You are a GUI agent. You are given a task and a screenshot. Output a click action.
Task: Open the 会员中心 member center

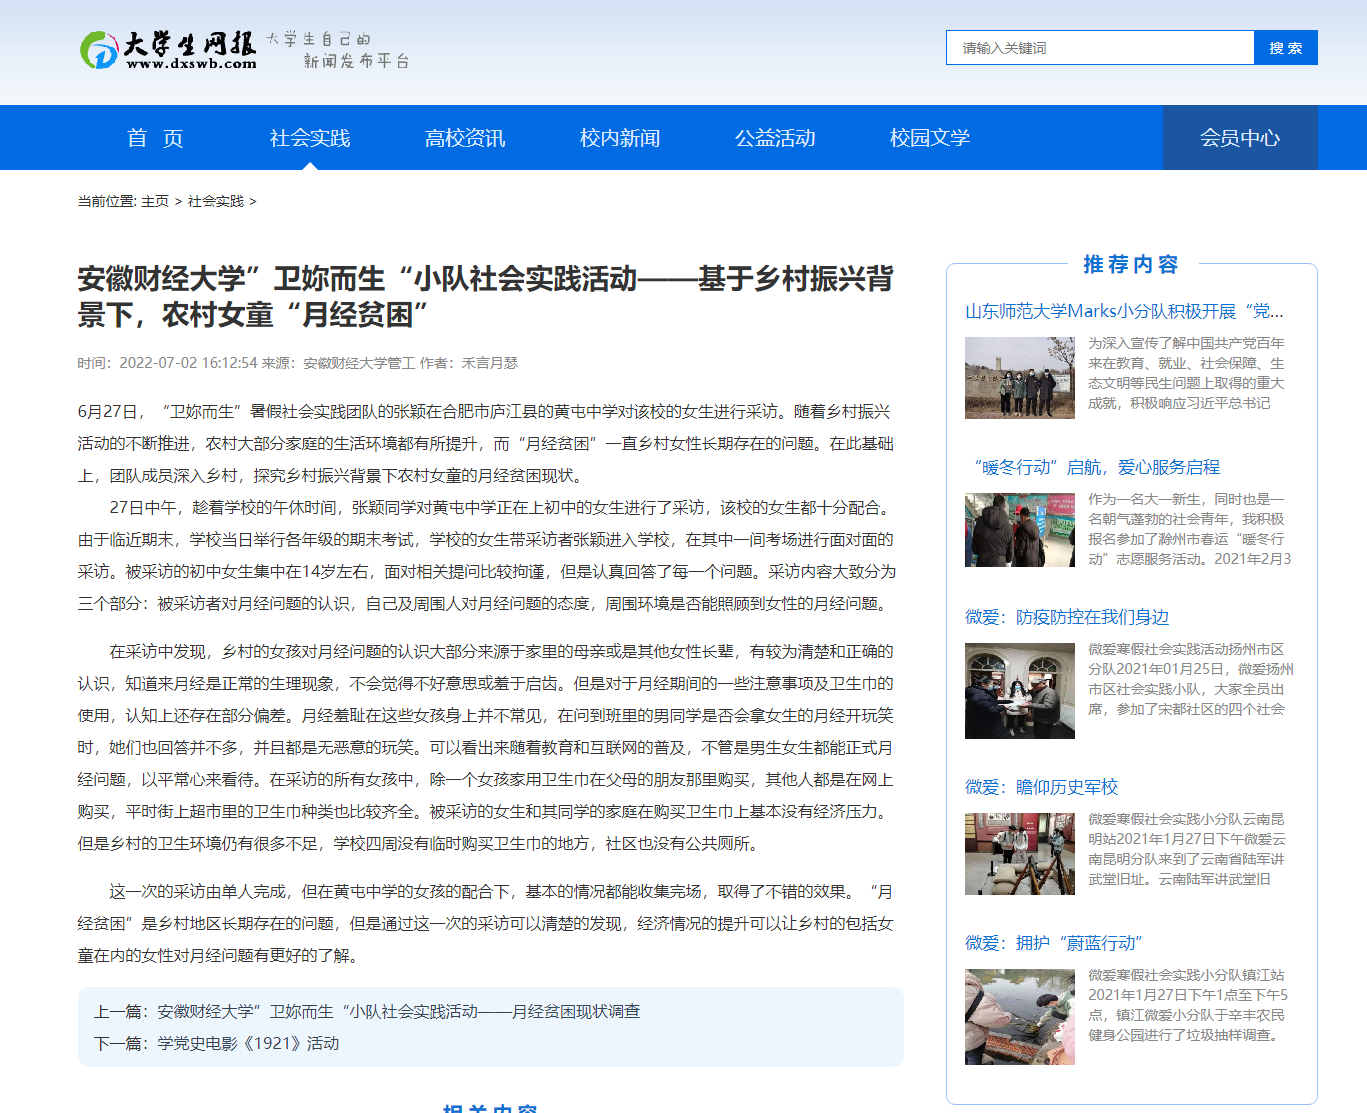click(1240, 138)
